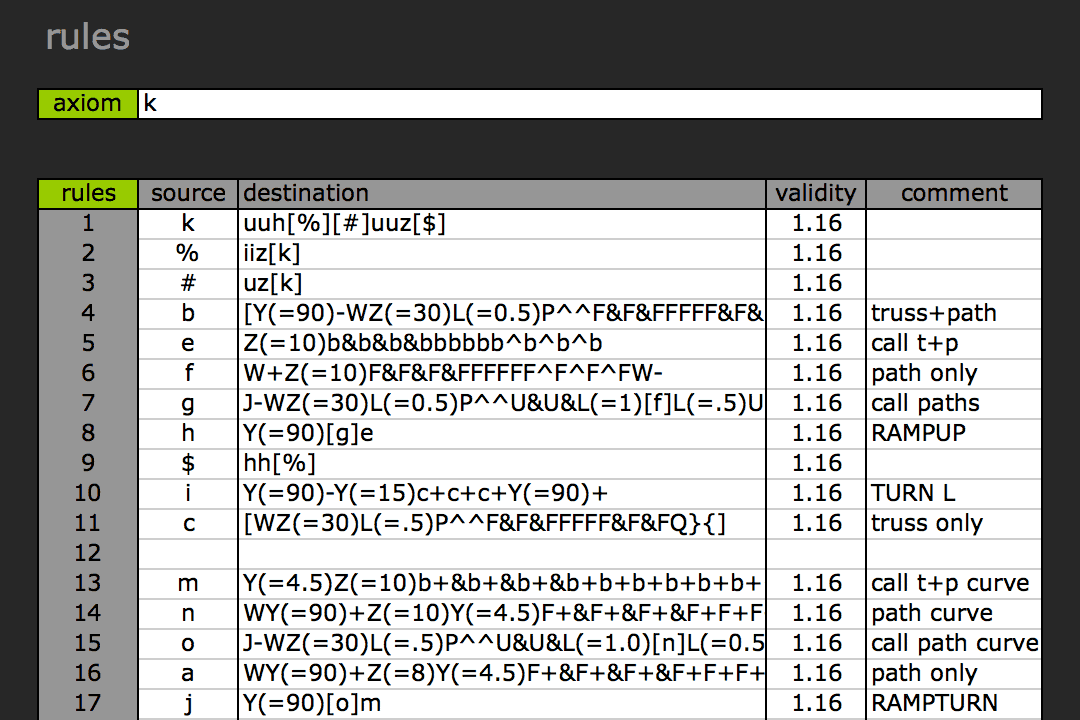Click the source cell containing % symbol
This screenshot has width=1080, height=720.
(188, 254)
